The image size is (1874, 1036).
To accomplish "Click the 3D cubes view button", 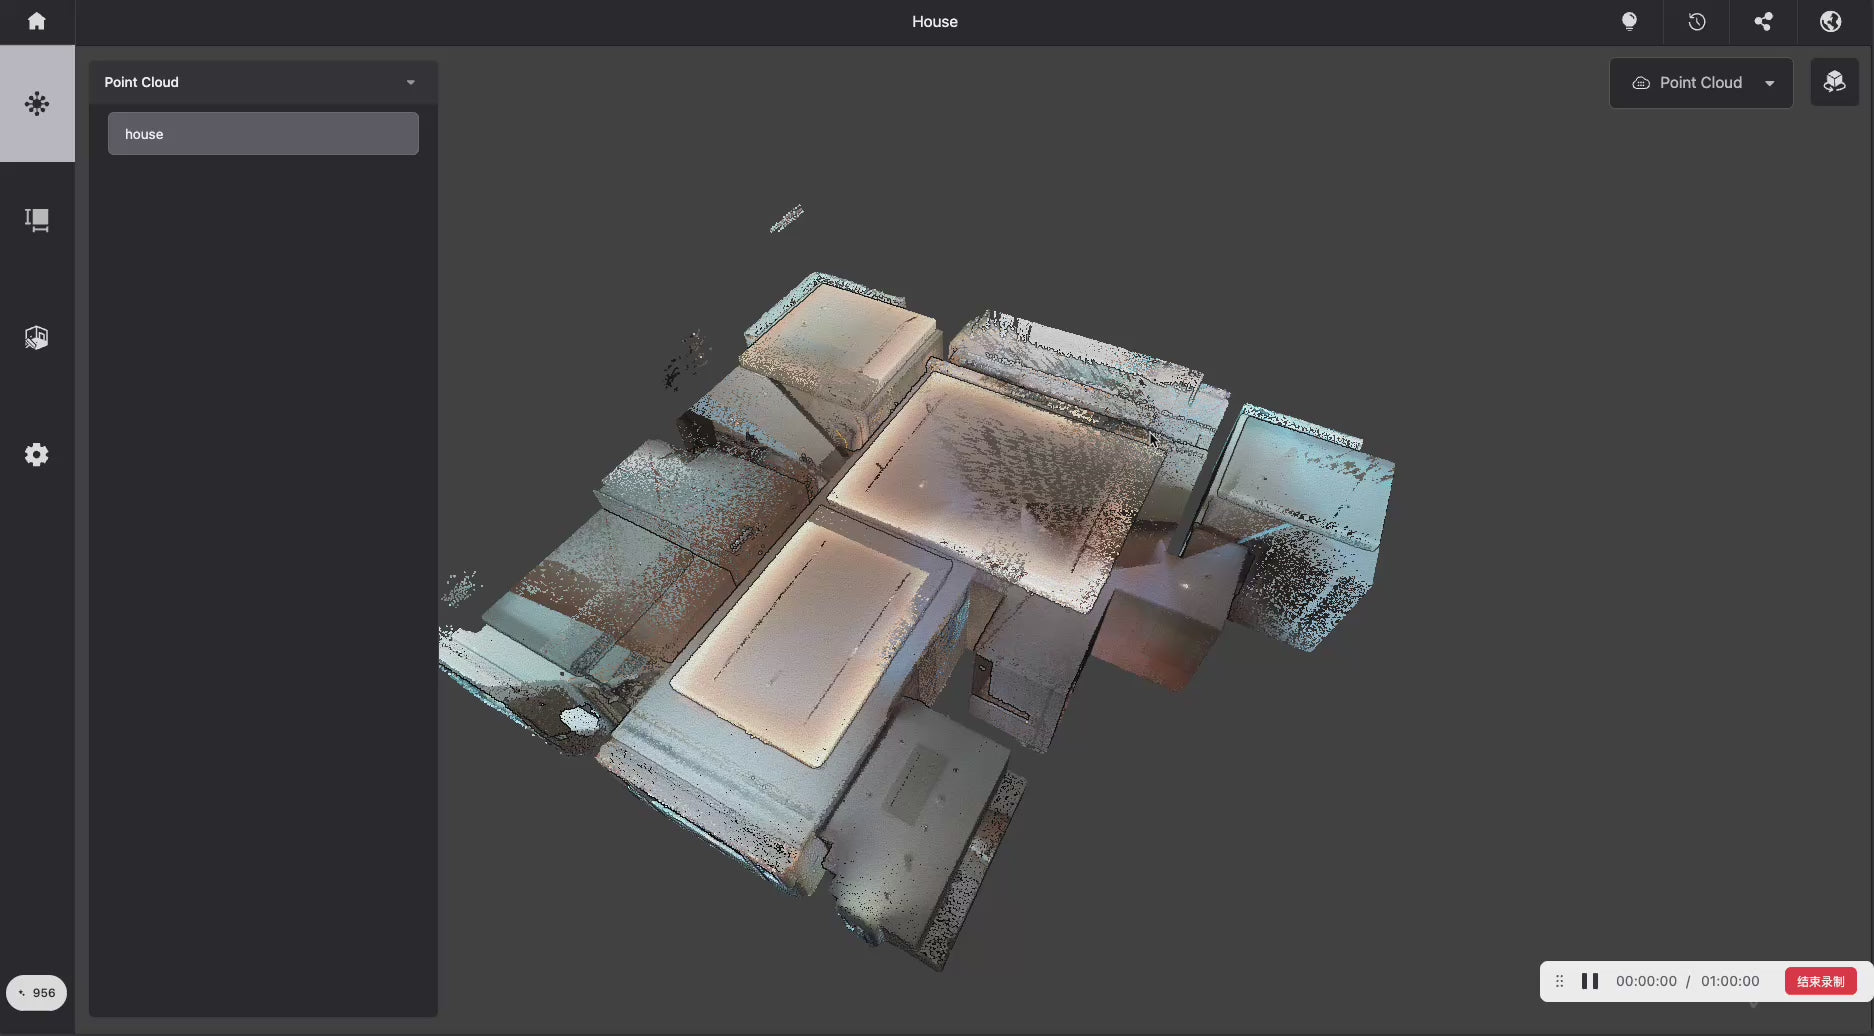I will click(x=1835, y=82).
